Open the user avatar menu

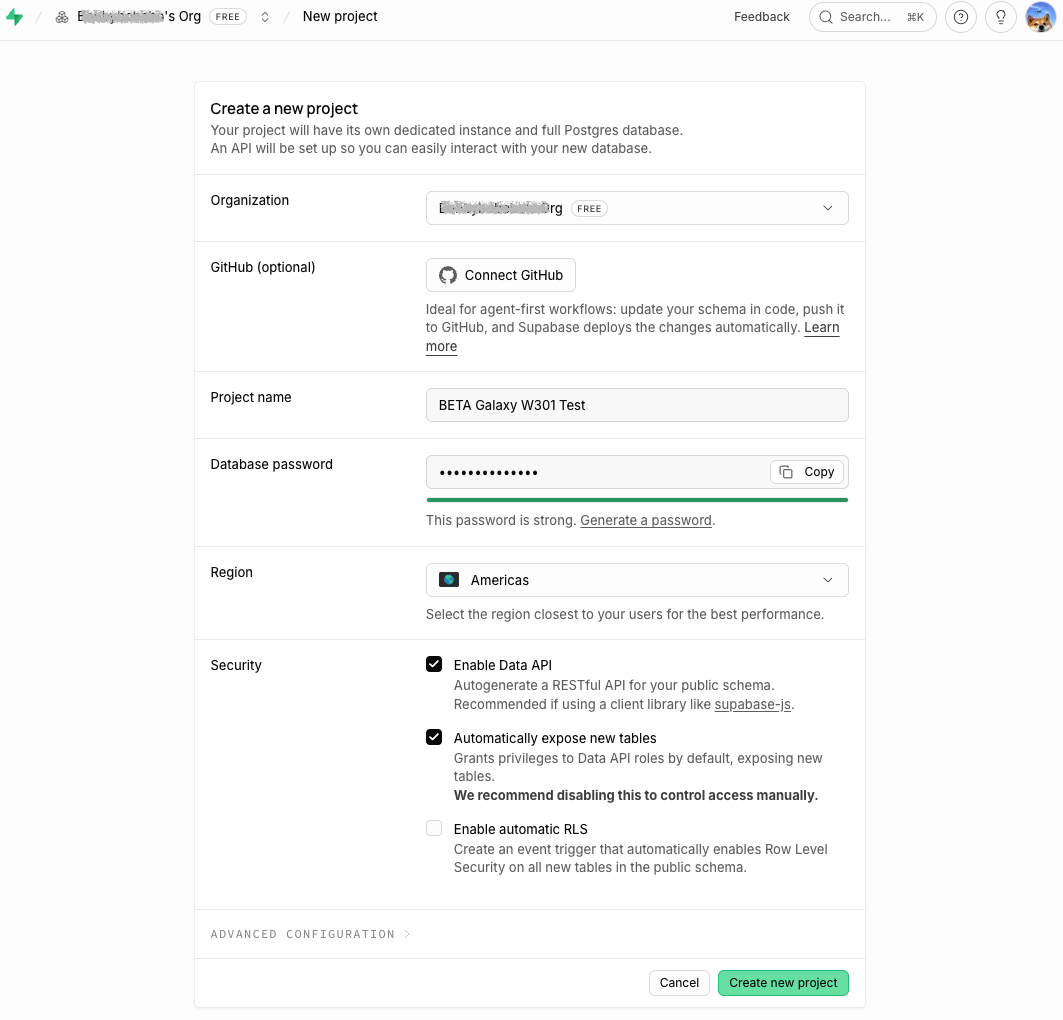coord(1040,17)
